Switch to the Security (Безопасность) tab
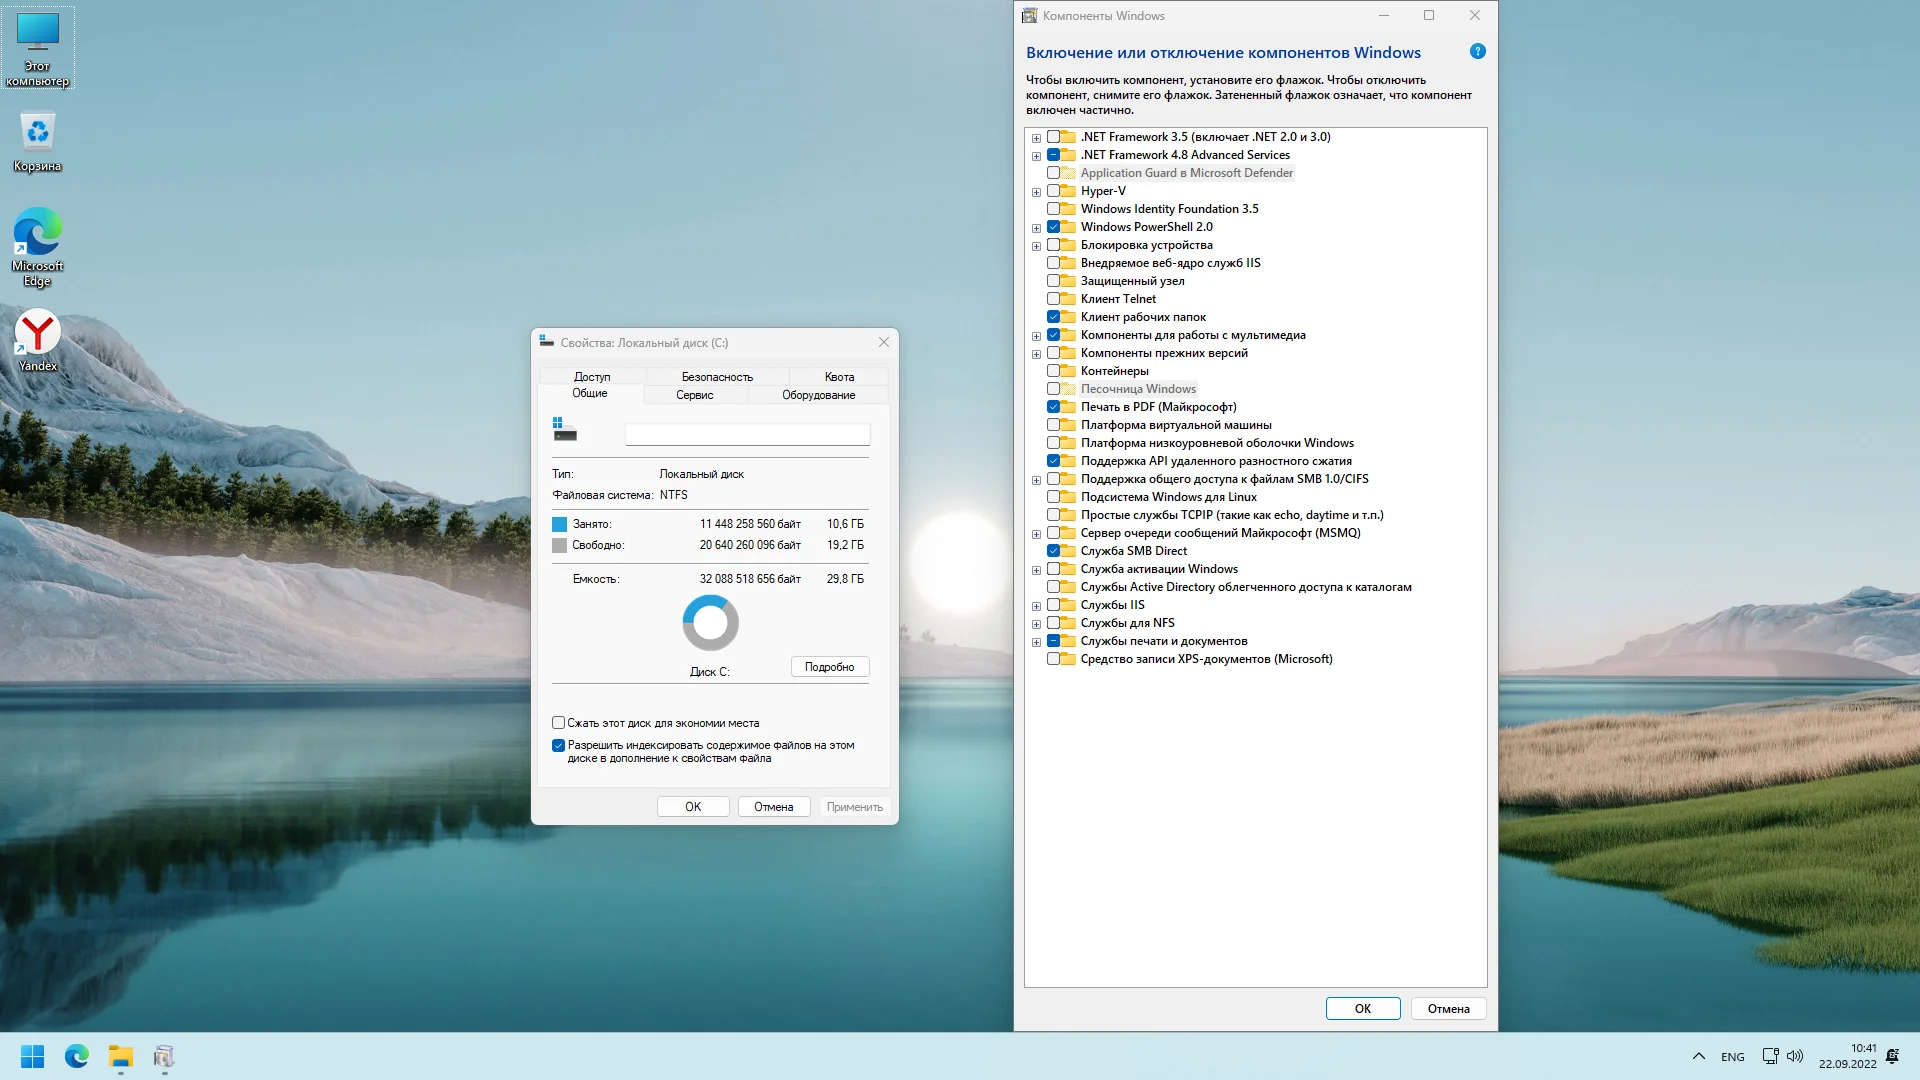Screen dimensions: 1920x1080 [717, 377]
